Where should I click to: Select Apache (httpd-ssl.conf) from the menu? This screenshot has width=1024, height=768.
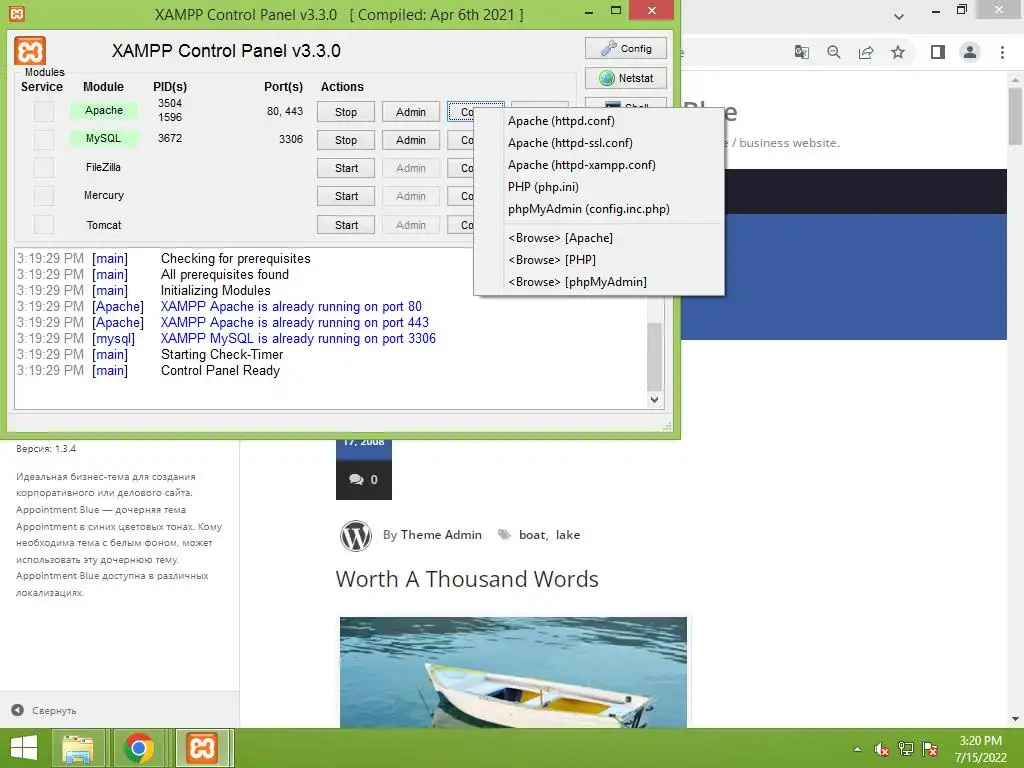(x=599, y=143)
